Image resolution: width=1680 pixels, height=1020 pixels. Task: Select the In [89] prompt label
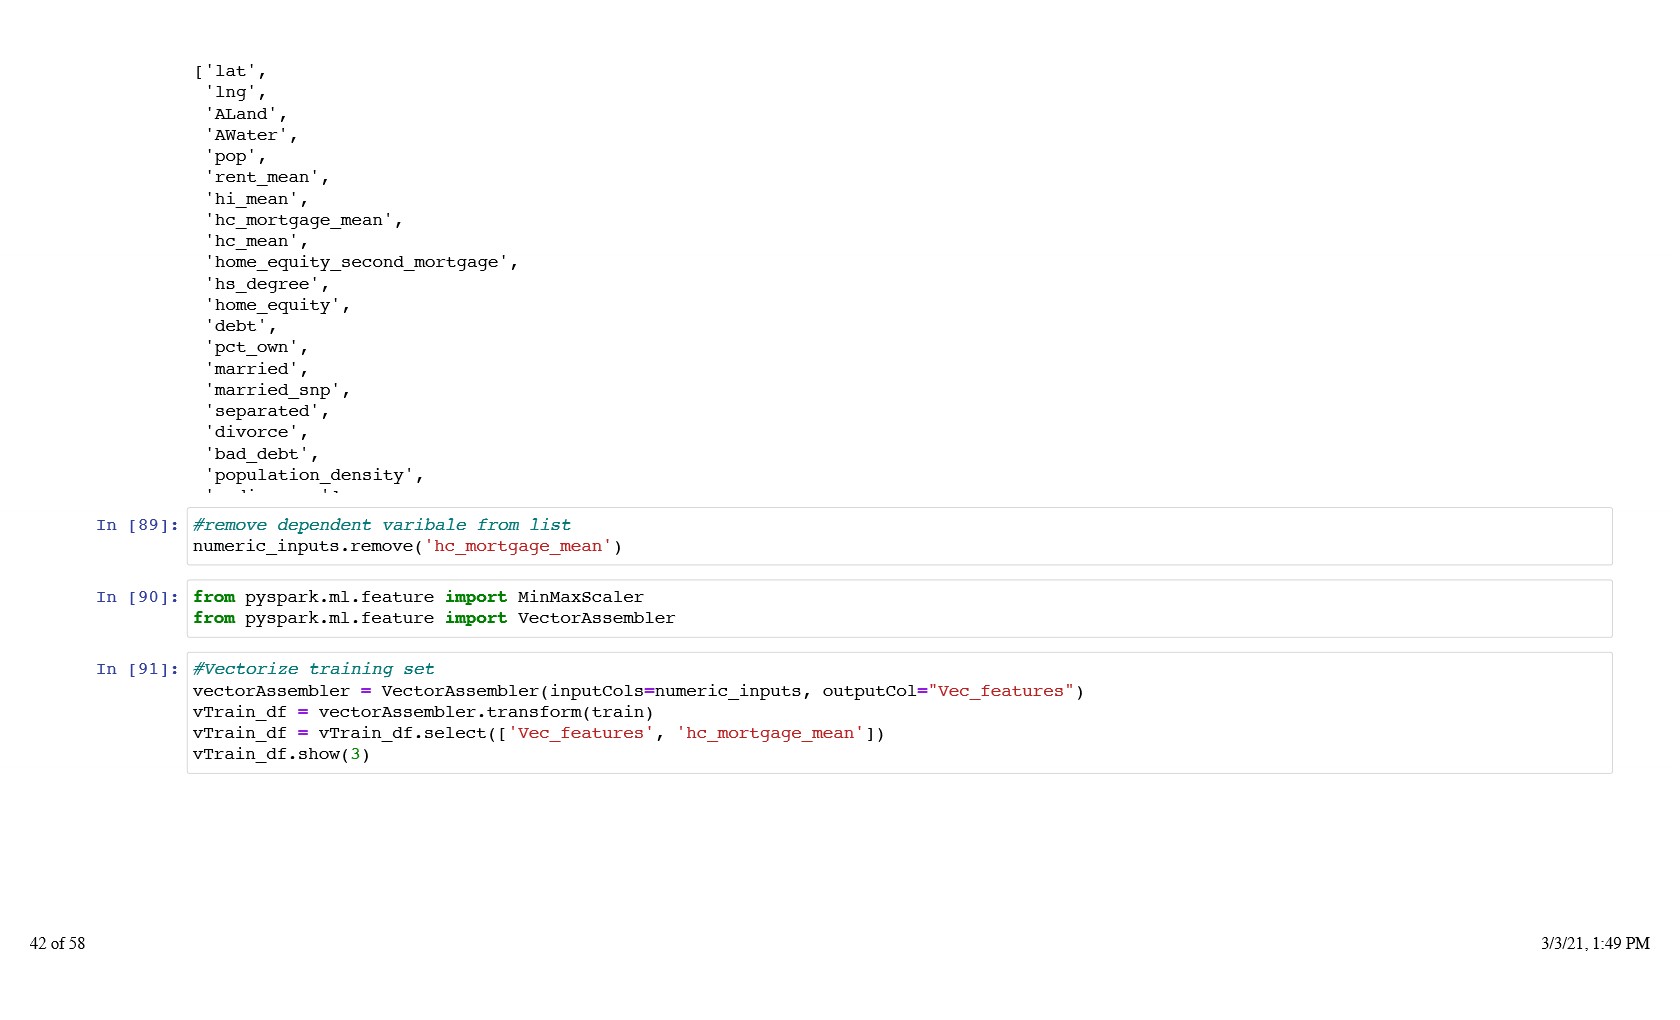point(137,525)
